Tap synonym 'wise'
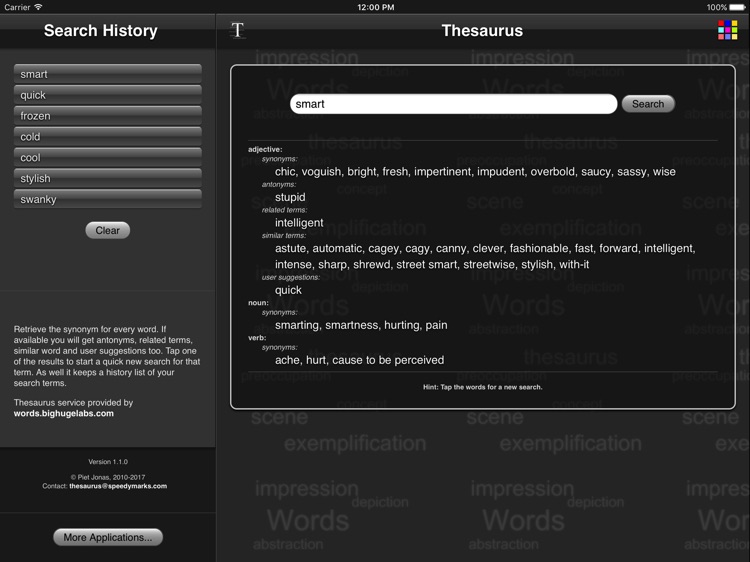 click(664, 172)
